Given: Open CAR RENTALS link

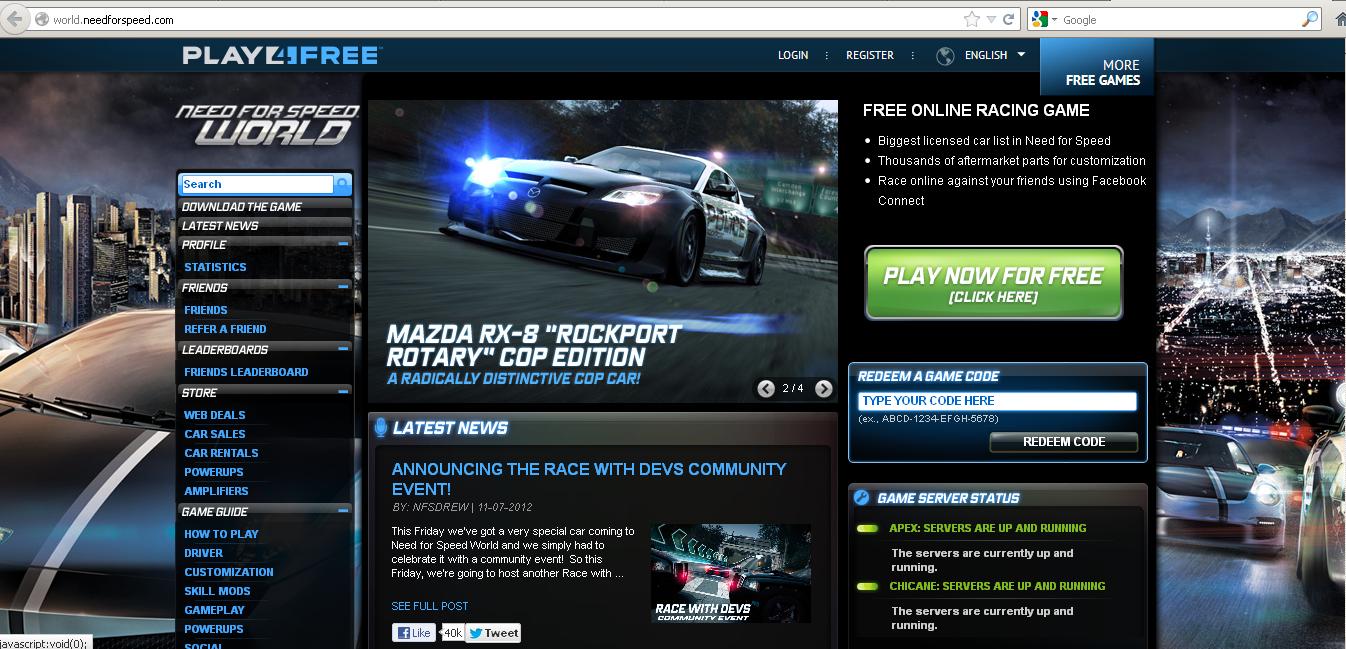Looking at the screenshot, I should coord(221,453).
